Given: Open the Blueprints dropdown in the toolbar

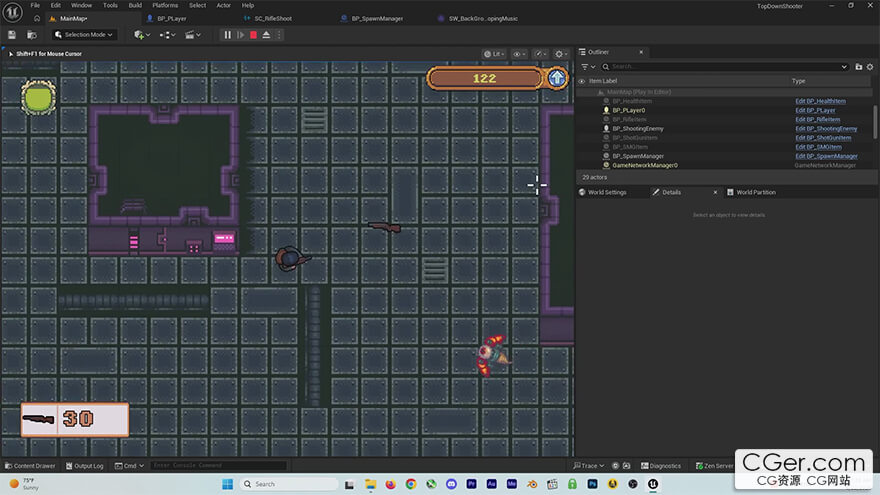Looking at the screenshot, I should 167,35.
